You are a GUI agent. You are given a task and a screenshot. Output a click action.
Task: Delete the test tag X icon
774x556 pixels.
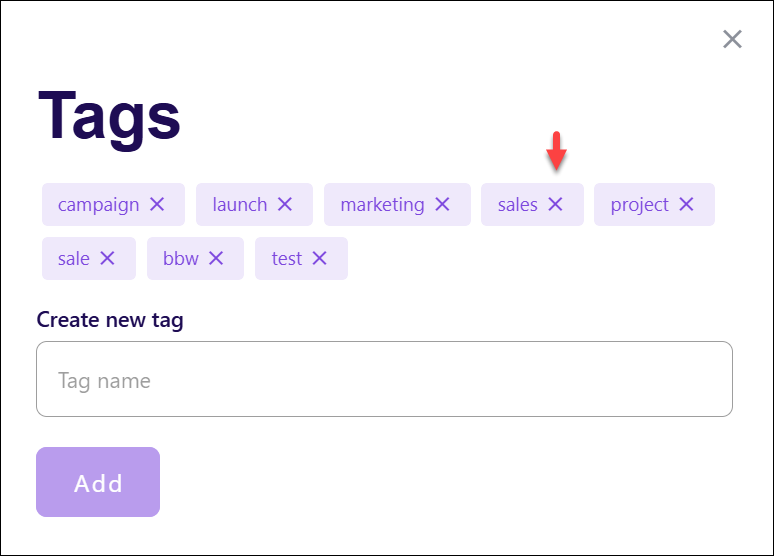(x=319, y=258)
